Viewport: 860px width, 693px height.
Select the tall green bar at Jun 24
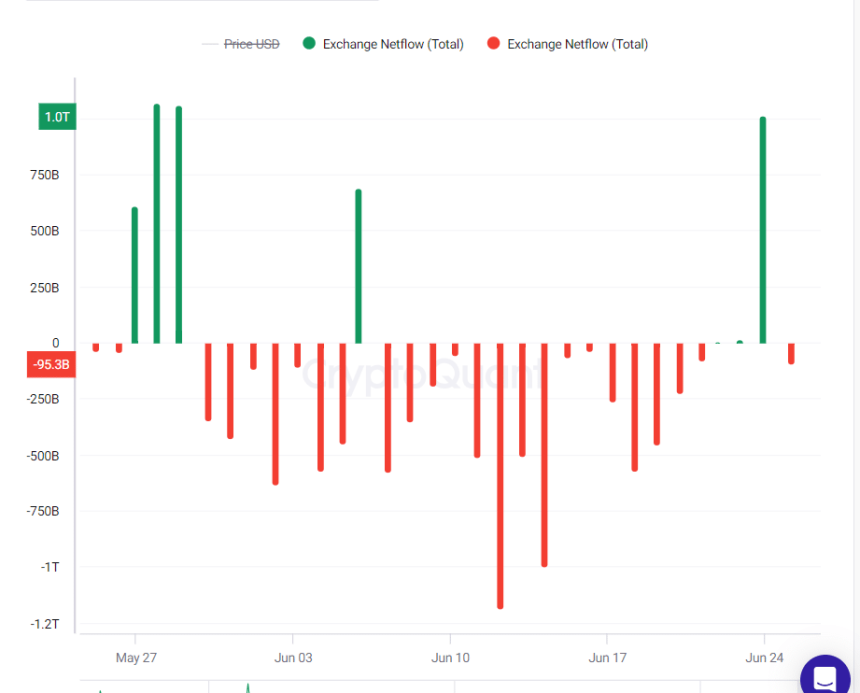pyautogui.click(x=763, y=230)
